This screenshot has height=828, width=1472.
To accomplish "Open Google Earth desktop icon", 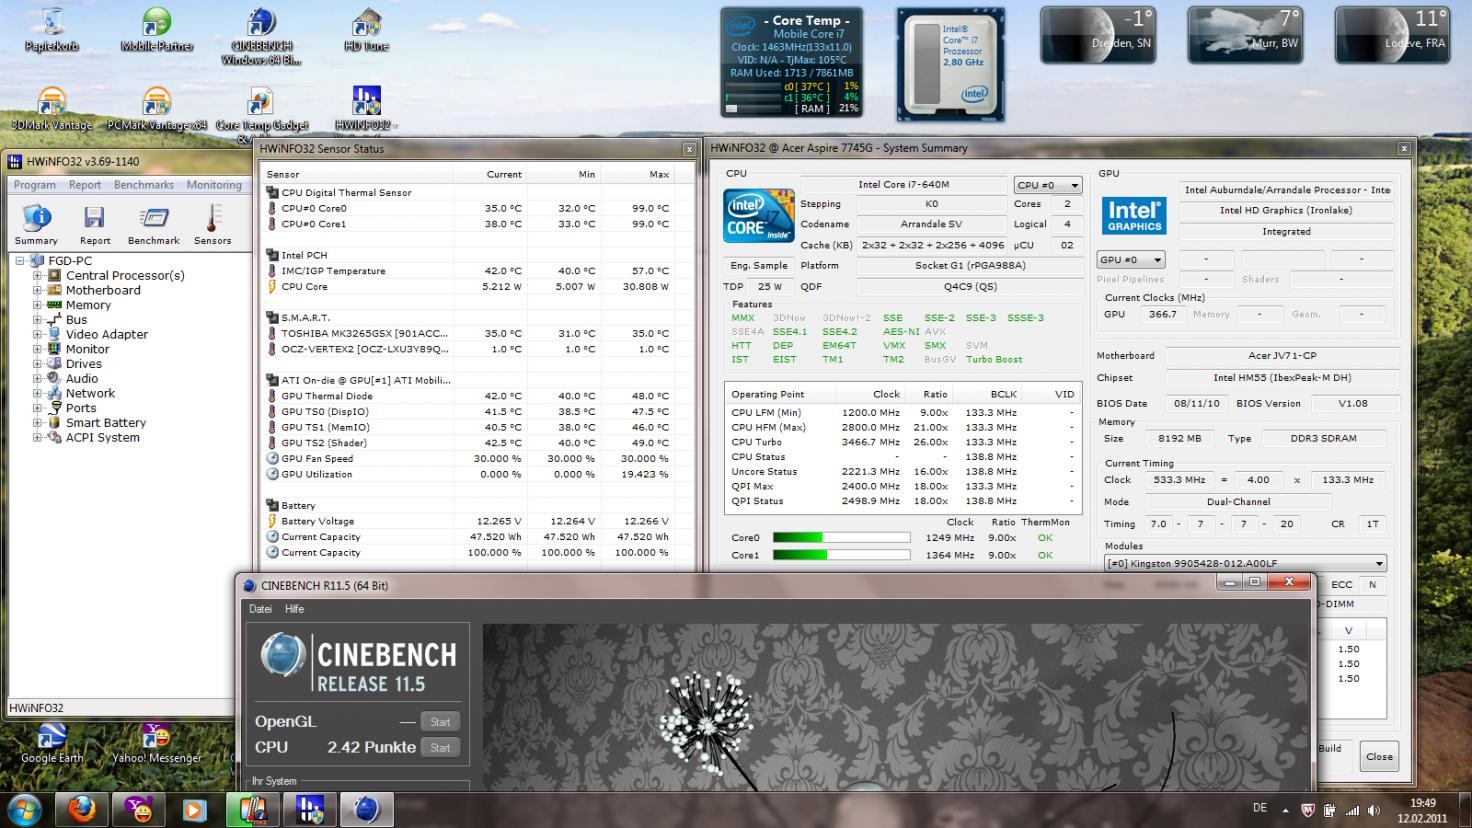I will pos(52,743).
